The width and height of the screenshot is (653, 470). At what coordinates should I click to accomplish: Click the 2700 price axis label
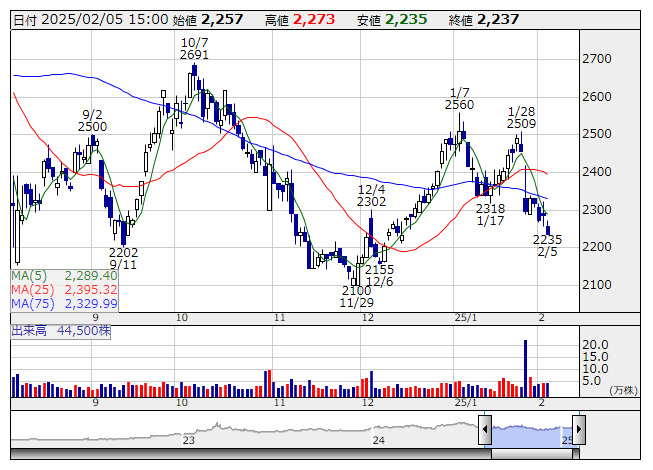click(x=597, y=59)
